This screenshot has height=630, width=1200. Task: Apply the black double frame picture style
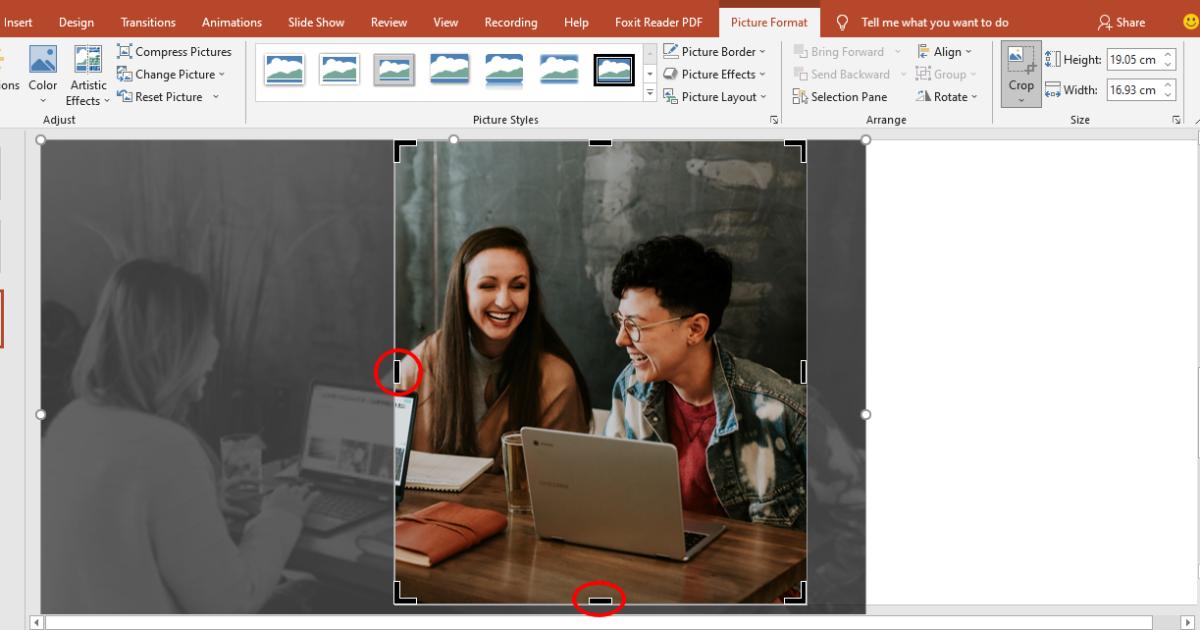(x=613, y=69)
